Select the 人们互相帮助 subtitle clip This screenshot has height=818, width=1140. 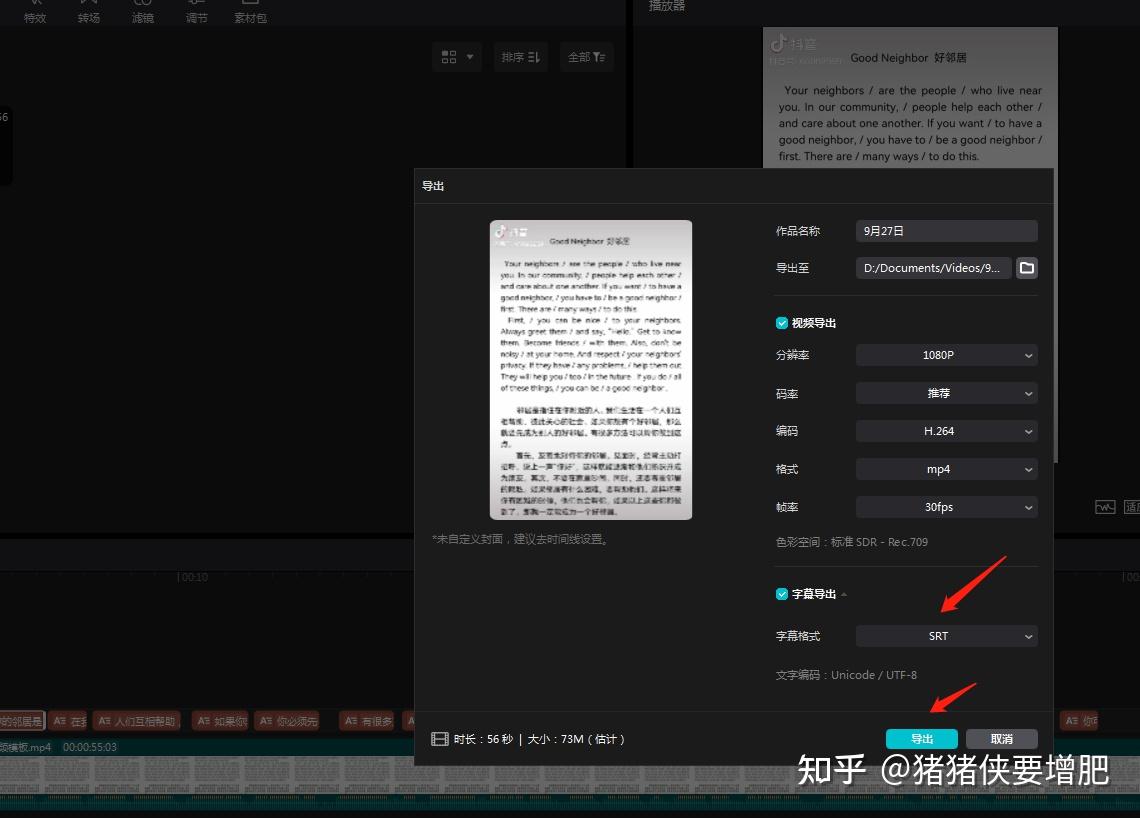(x=137, y=721)
